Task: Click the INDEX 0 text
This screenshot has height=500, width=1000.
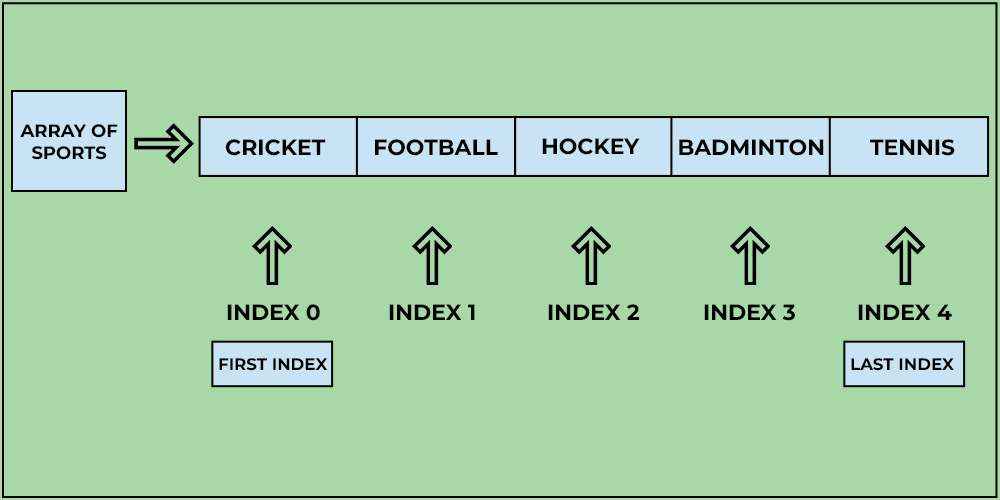Action: [x=273, y=312]
